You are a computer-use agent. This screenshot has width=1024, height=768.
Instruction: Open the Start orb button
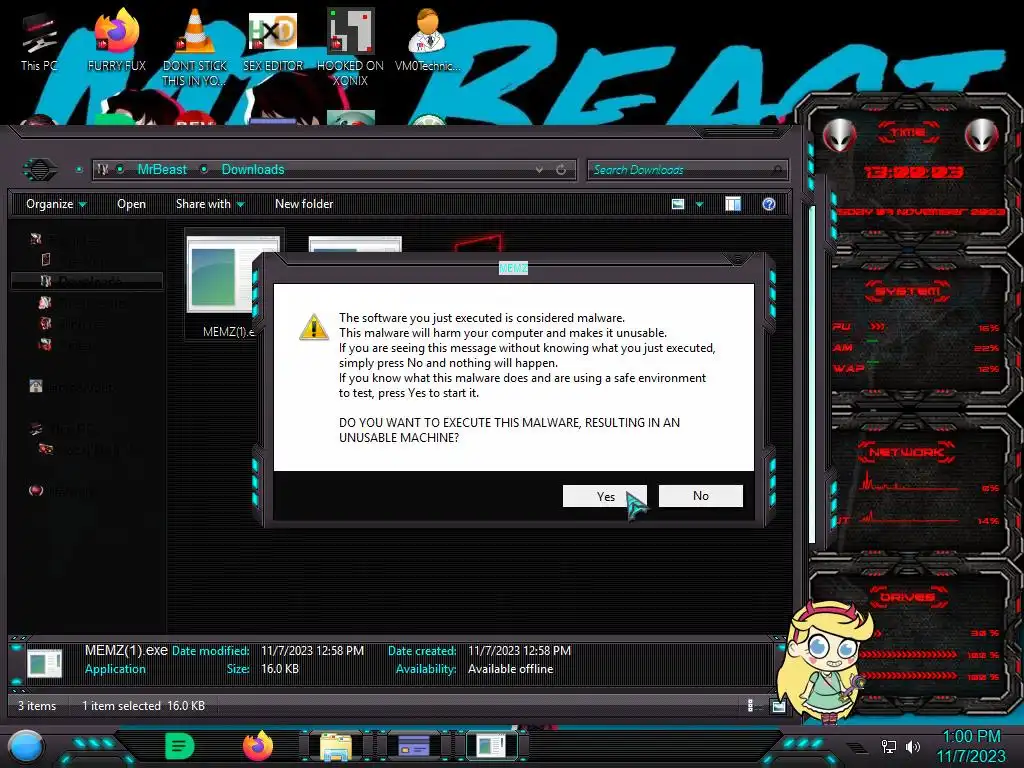click(26, 747)
